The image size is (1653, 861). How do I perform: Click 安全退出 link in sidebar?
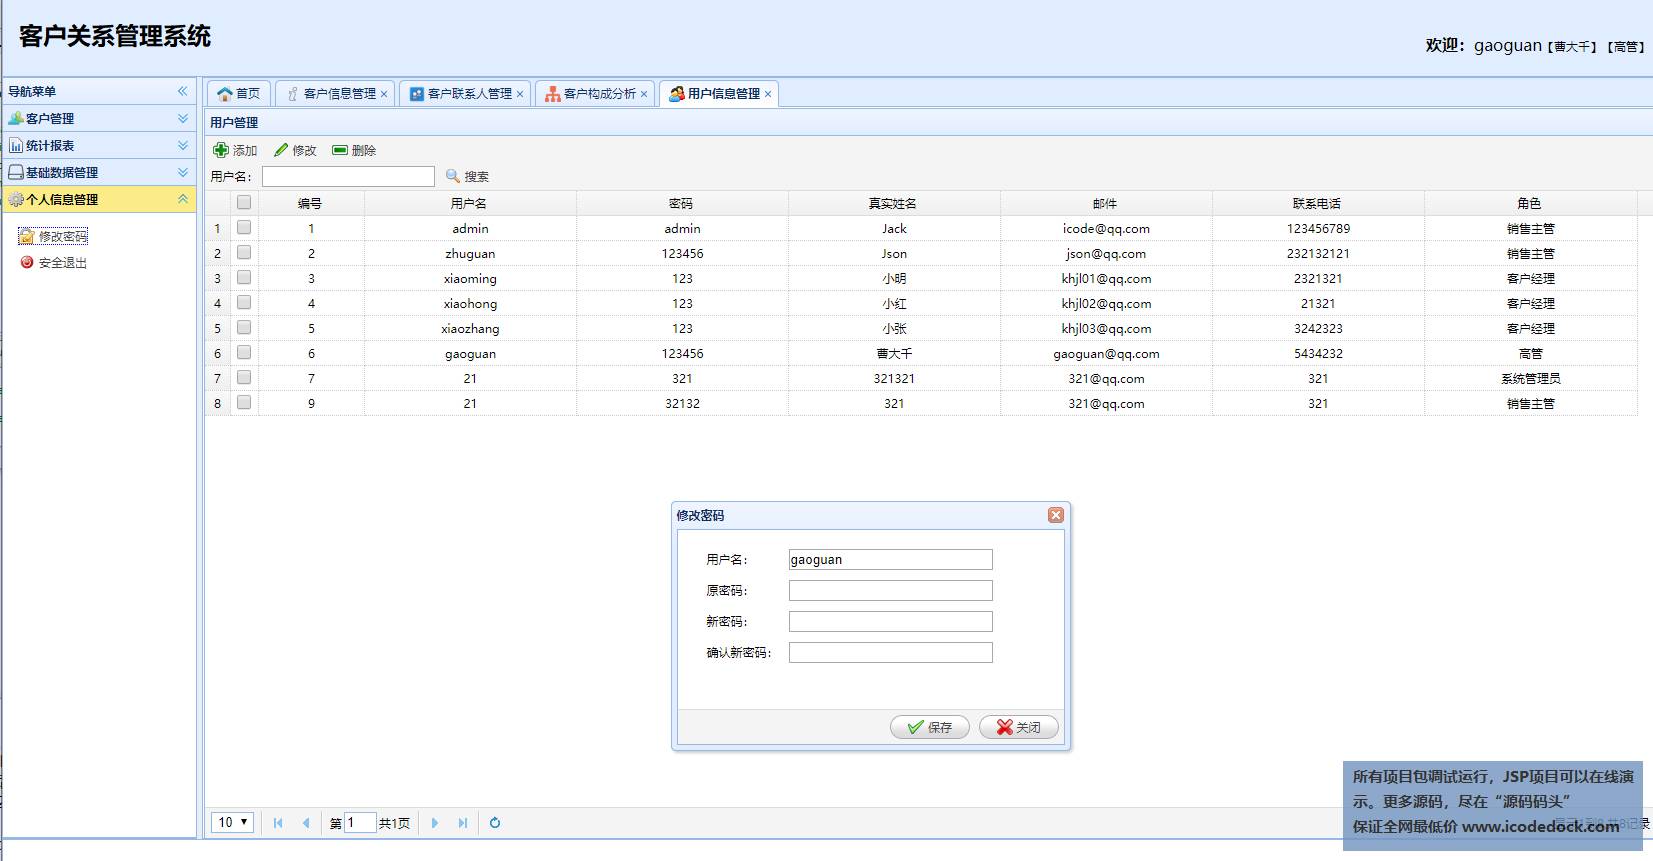click(63, 263)
